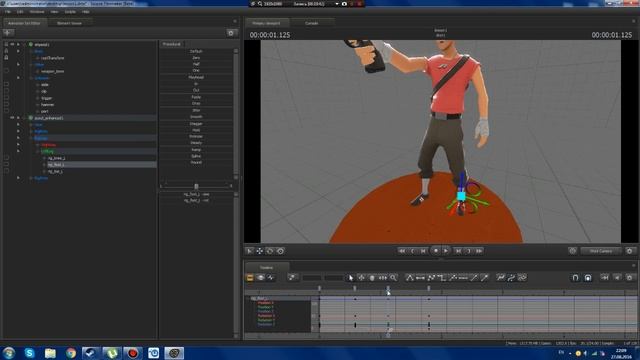Apply the Playhead preset
This screenshot has width=640, height=360.
click(x=196, y=77)
